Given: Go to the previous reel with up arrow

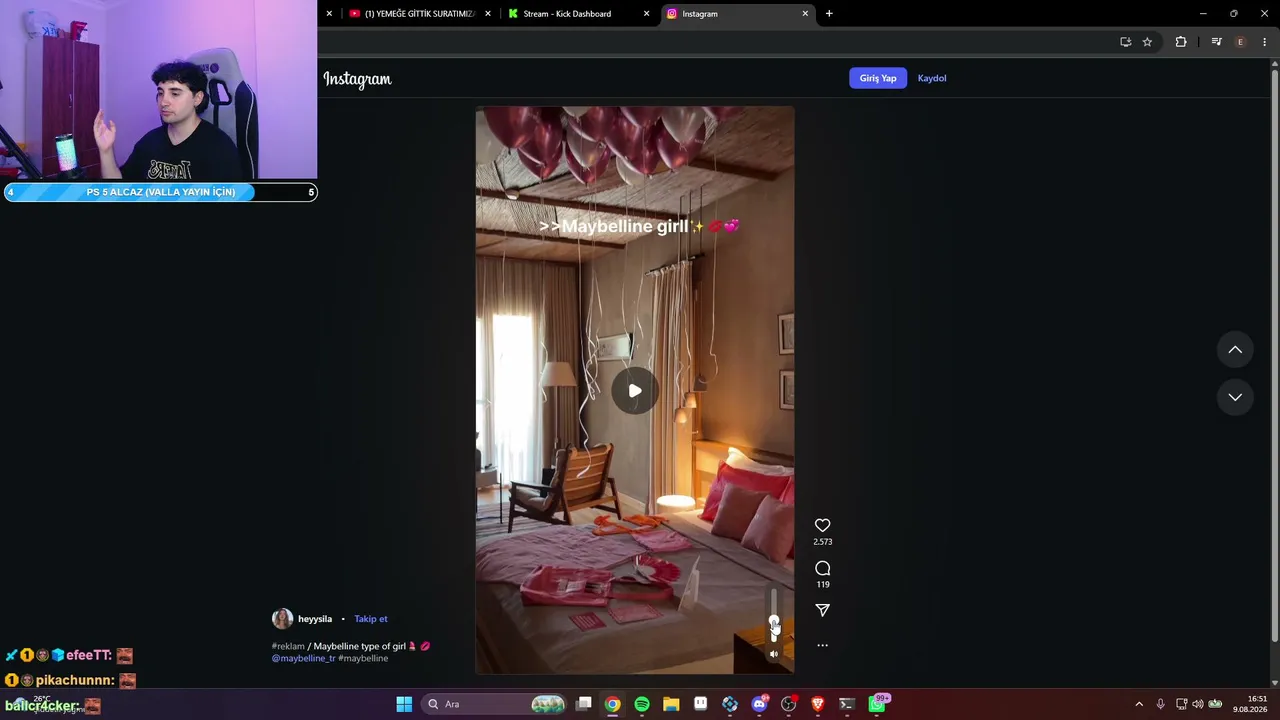Looking at the screenshot, I should [1235, 349].
